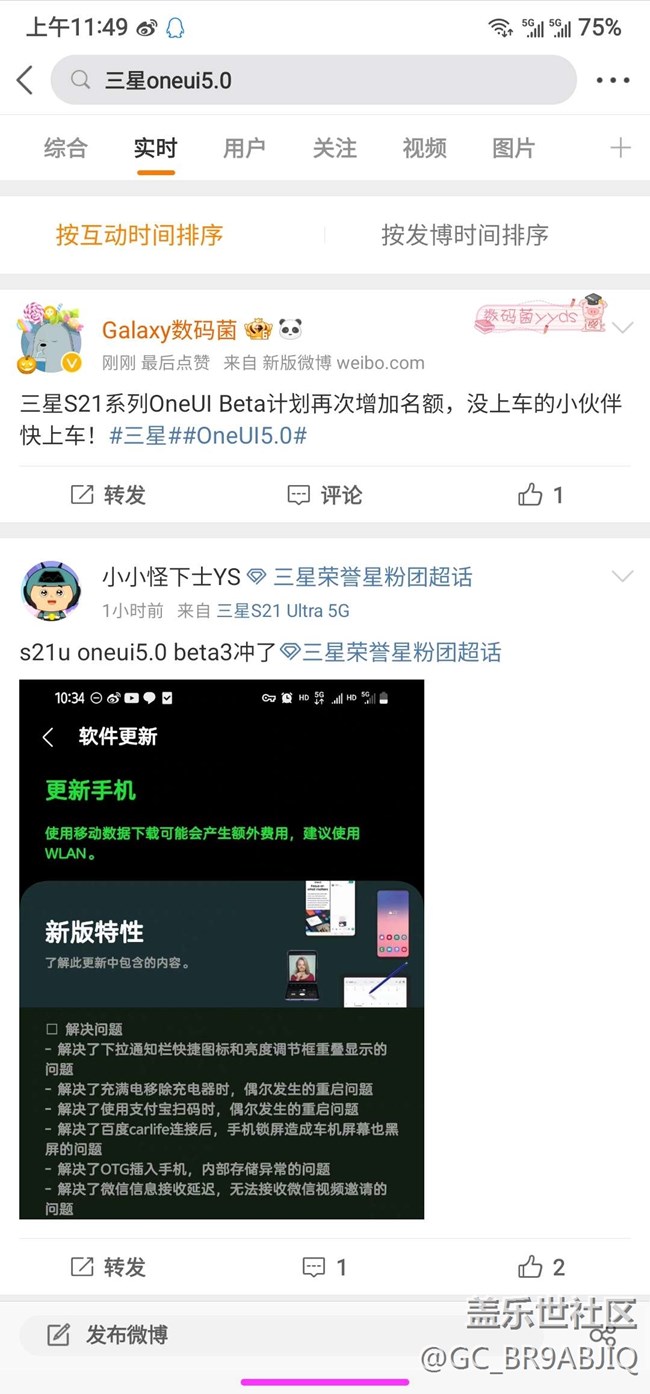Open the software update screenshot image
This screenshot has width=650, height=1394.
pos(221,949)
